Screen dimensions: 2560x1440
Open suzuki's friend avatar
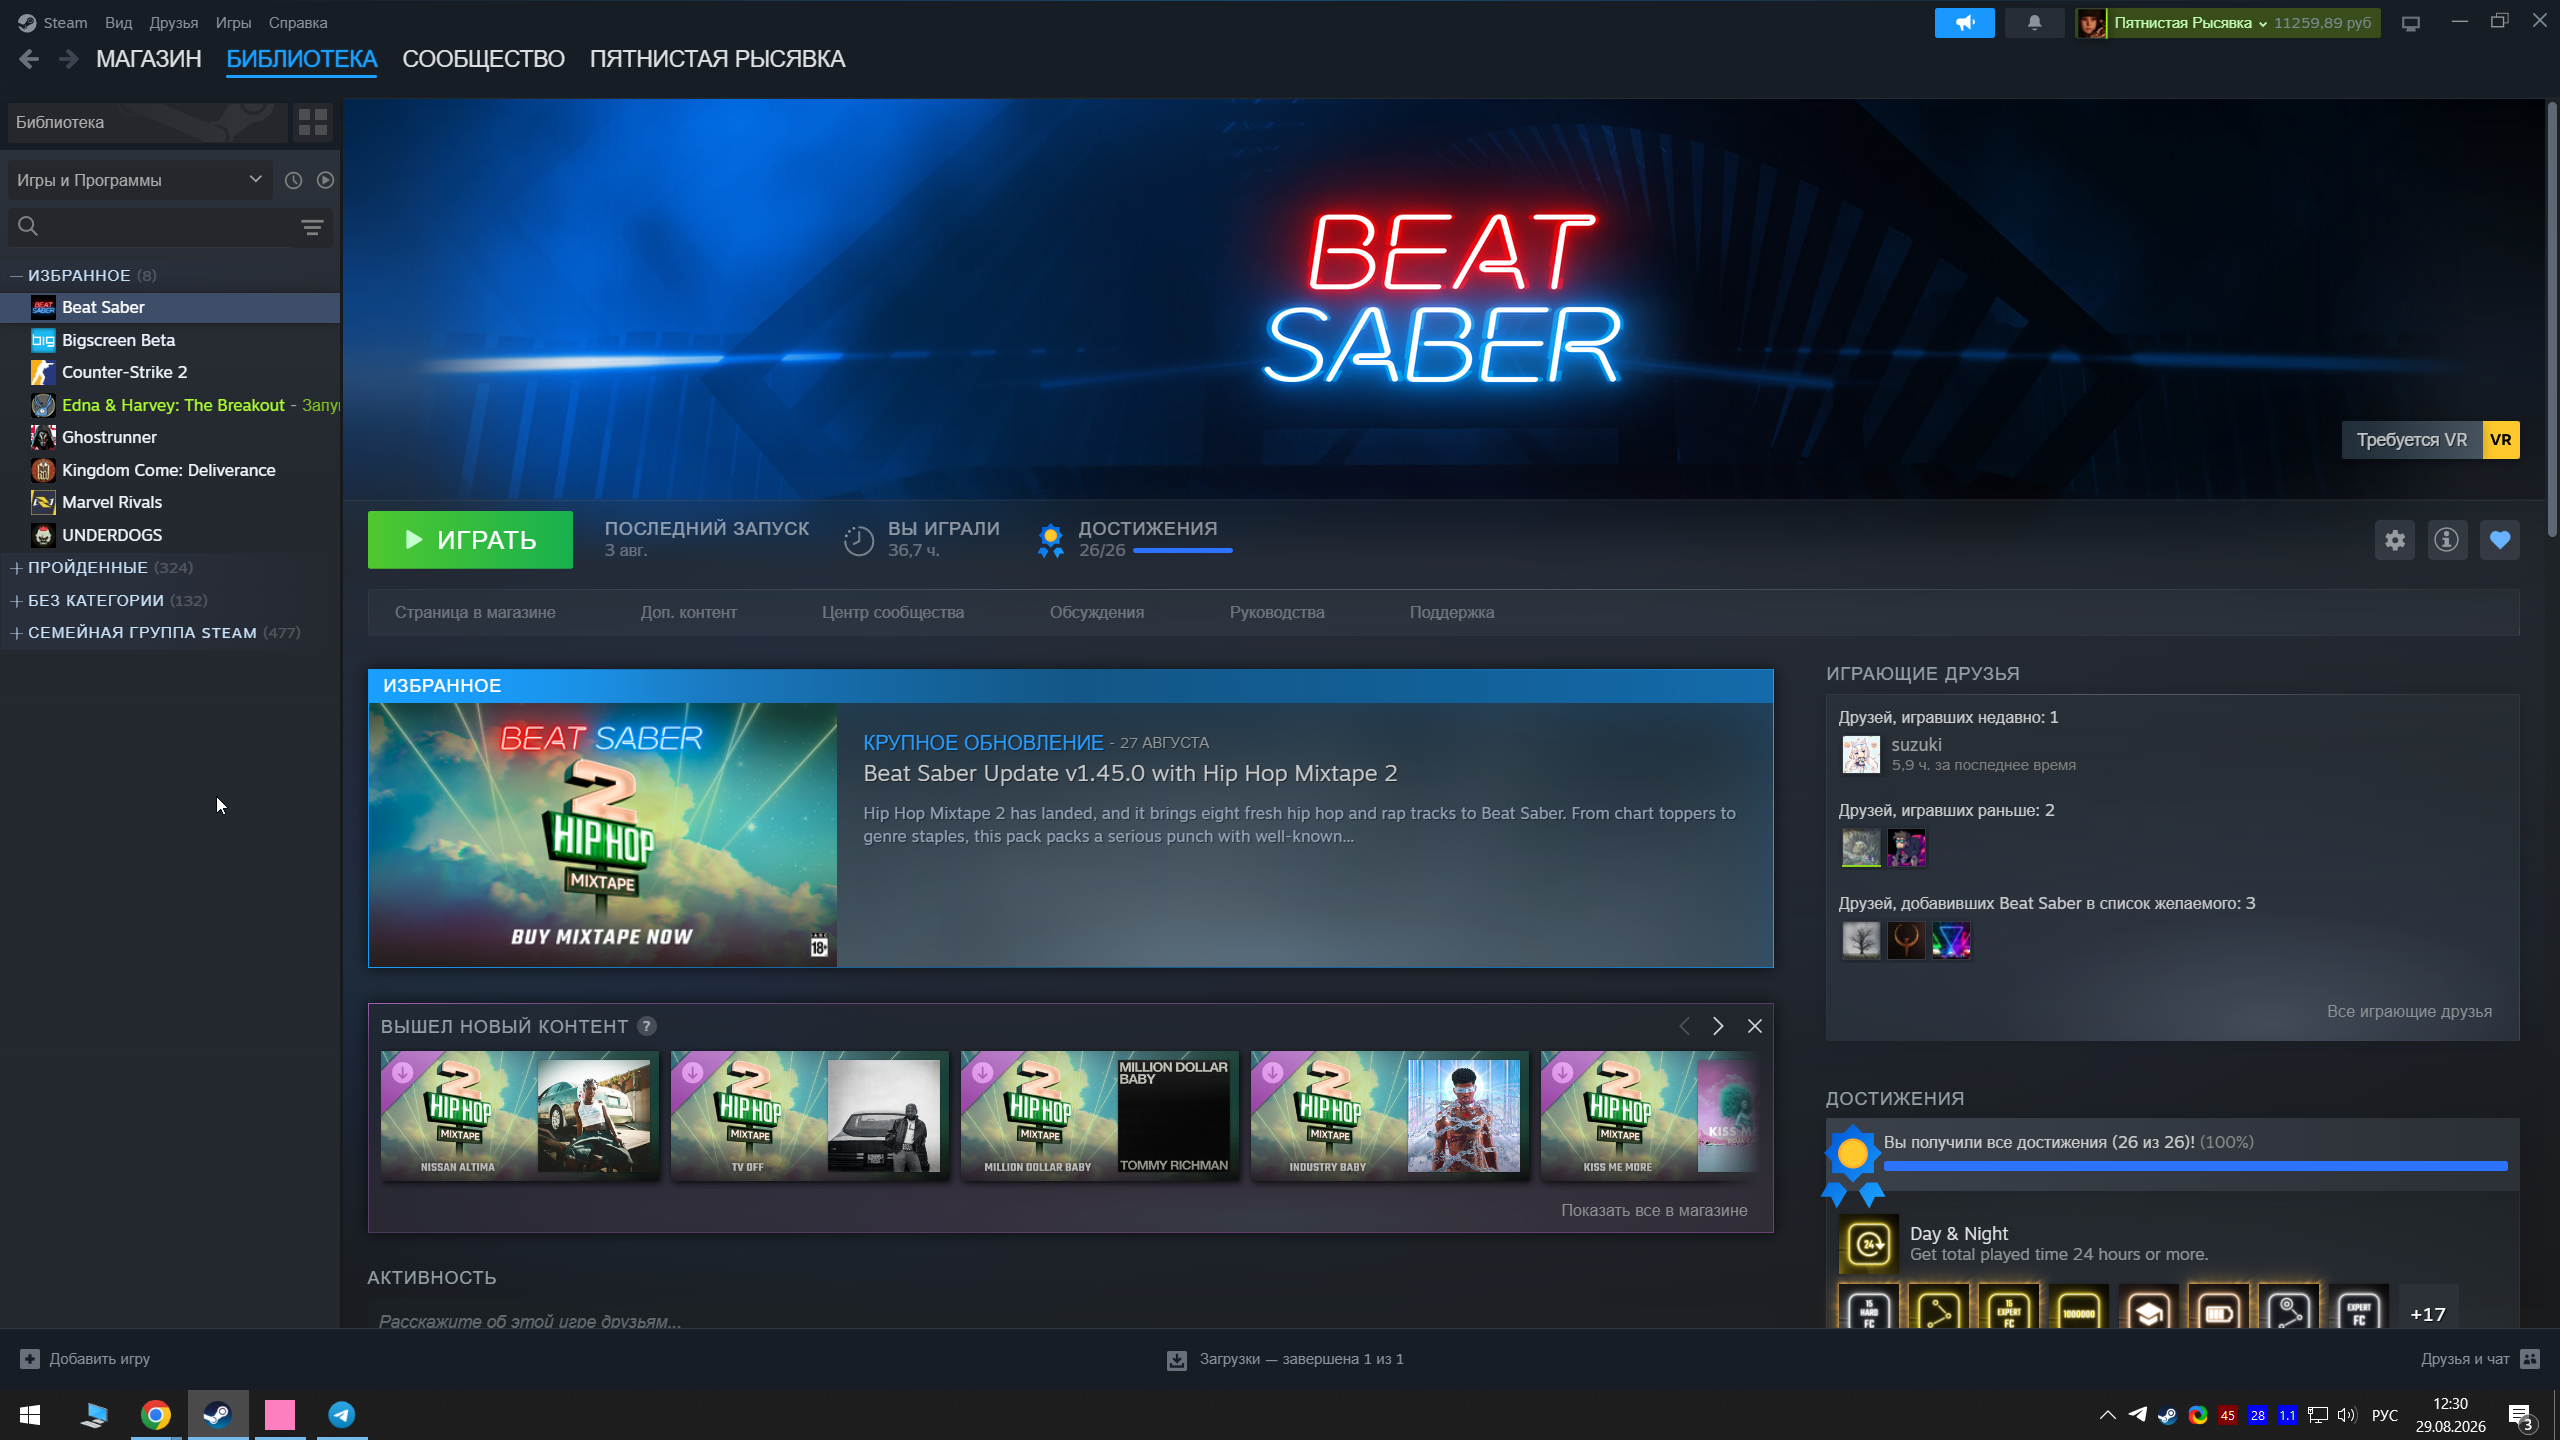tap(1861, 755)
